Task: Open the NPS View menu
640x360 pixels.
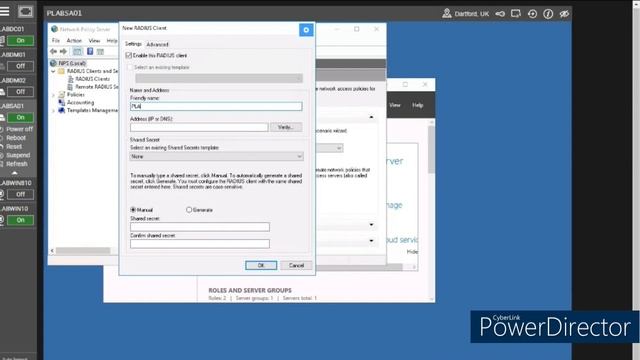Action: click(94, 41)
